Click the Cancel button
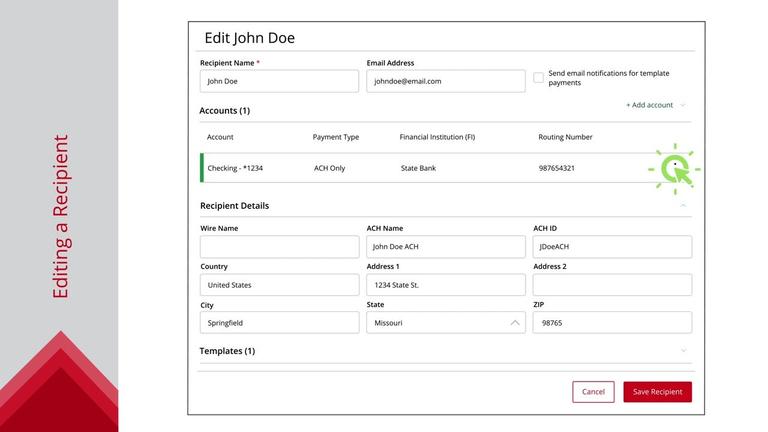 point(593,392)
